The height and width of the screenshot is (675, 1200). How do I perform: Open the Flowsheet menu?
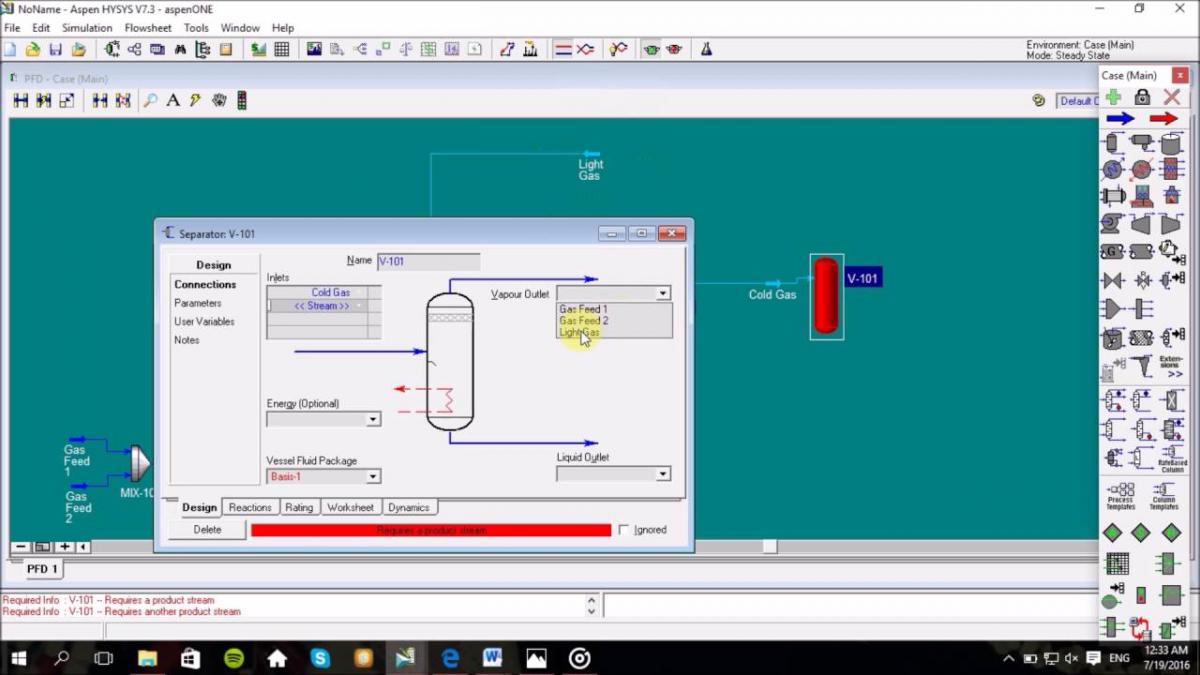coord(148,28)
